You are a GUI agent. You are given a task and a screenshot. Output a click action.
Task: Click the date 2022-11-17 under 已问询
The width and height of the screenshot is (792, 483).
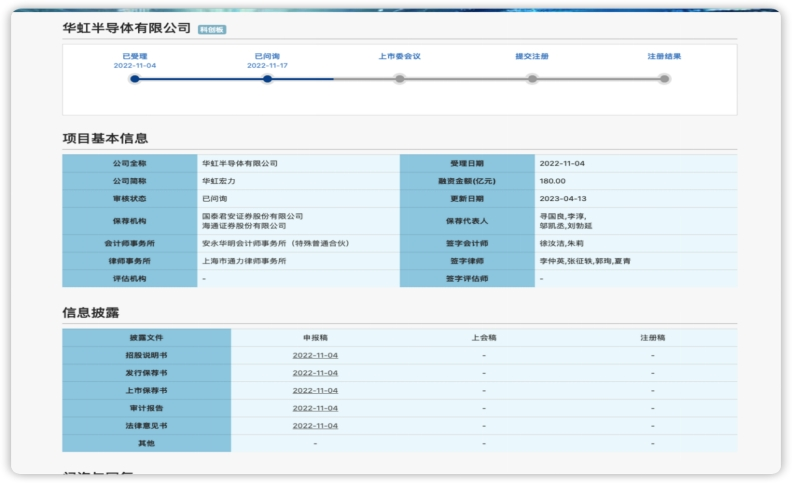[x=267, y=66]
